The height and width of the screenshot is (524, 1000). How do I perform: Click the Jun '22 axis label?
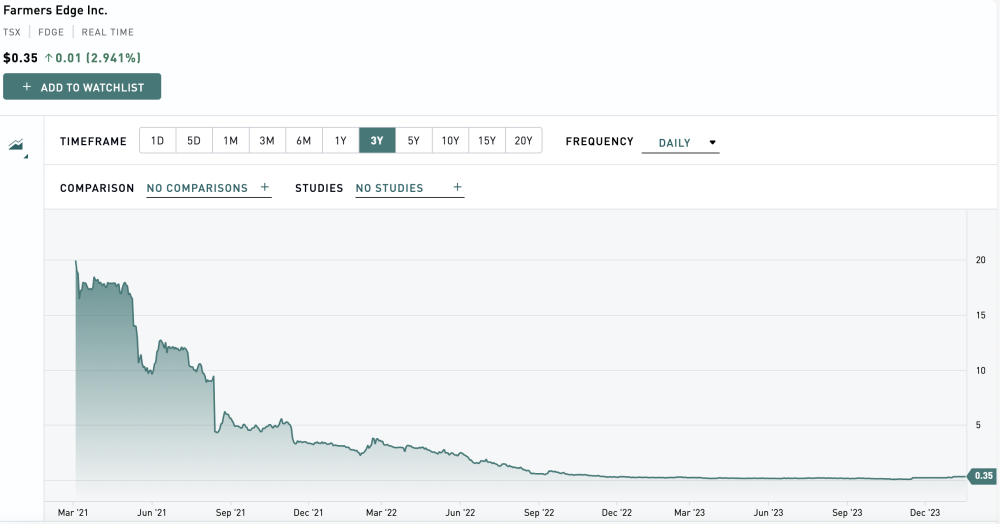click(x=460, y=513)
